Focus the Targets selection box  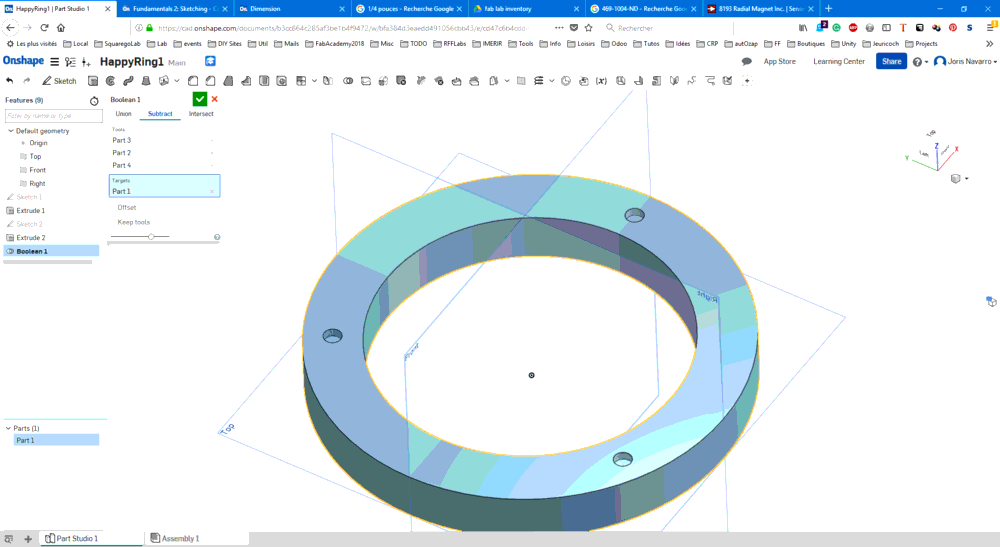tap(165, 186)
